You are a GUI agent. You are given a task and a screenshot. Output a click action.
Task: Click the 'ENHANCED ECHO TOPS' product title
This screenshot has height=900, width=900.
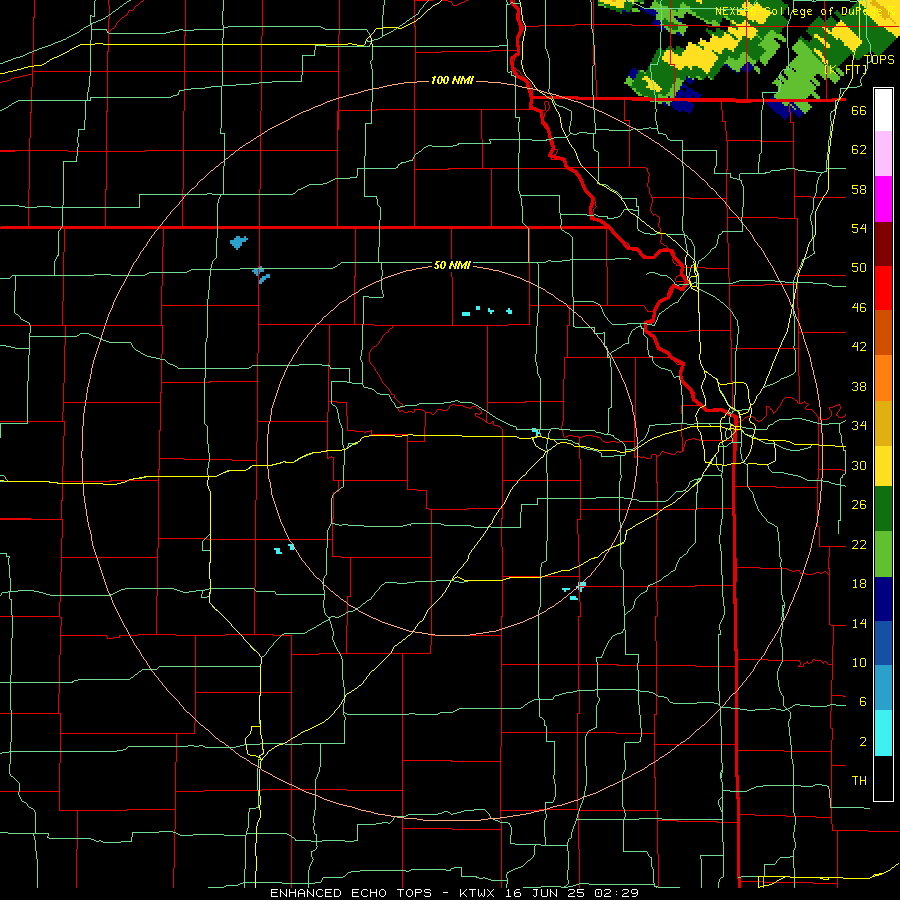(x=351, y=893)
